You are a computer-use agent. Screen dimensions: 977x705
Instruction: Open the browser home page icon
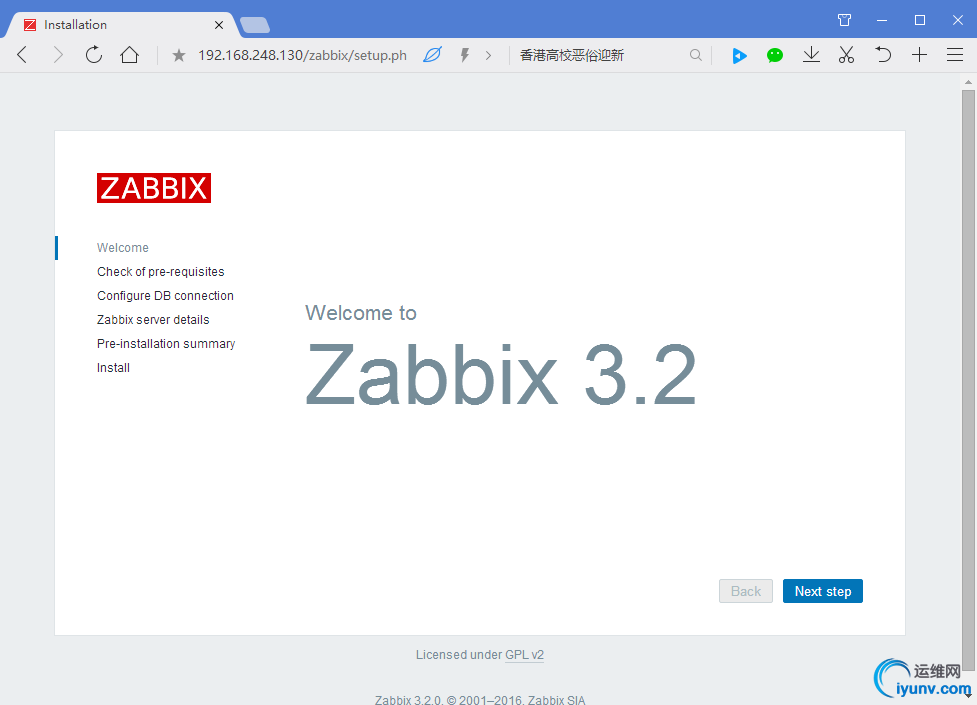tap(130, 55)
